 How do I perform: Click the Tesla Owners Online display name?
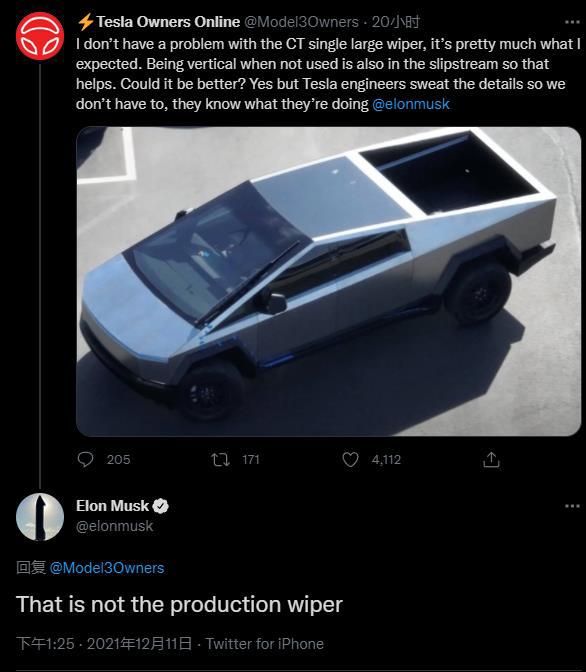[168, 22]
